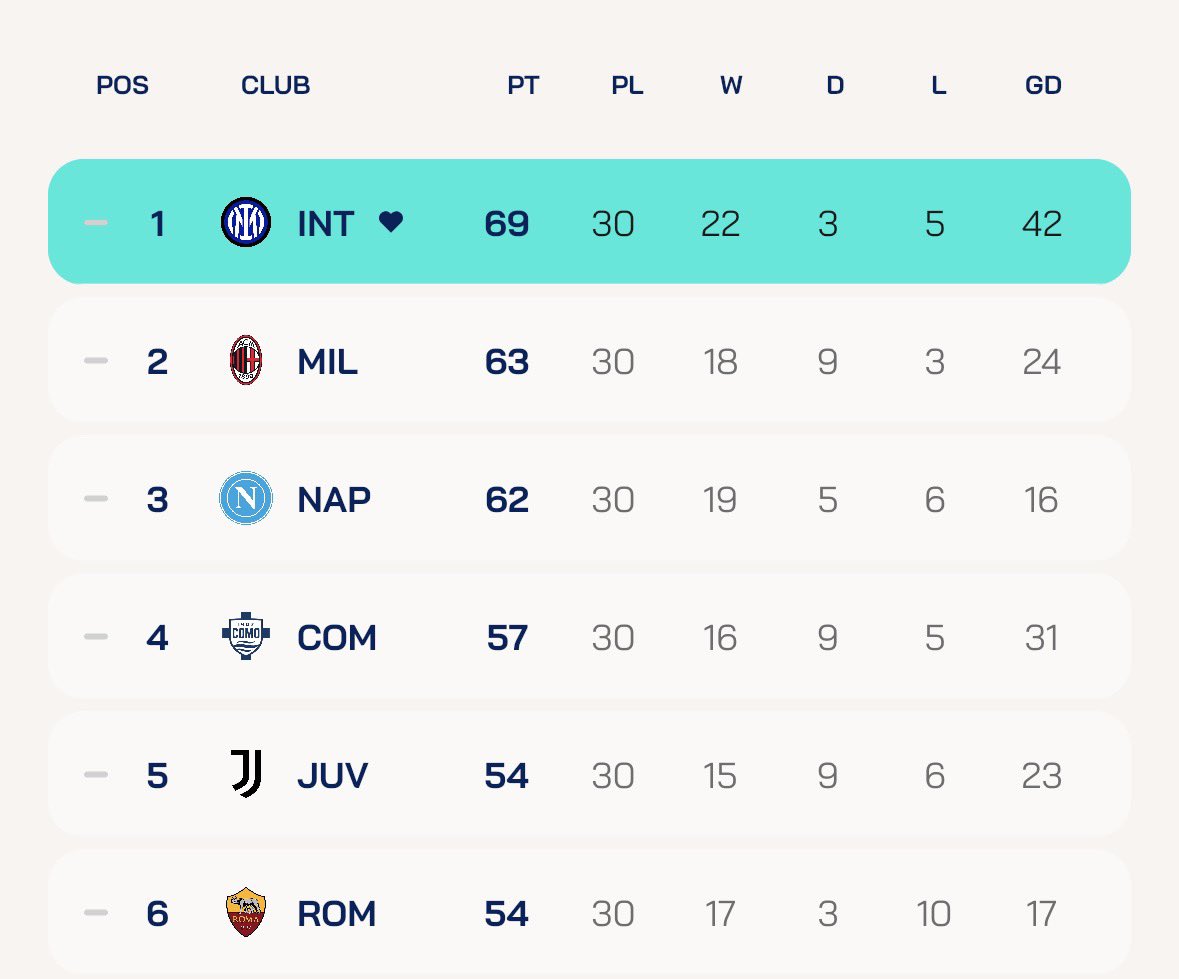Viewport: 1179px width, 979px height.
Task: Open the MIL team name link
Action: click(327, 362)
